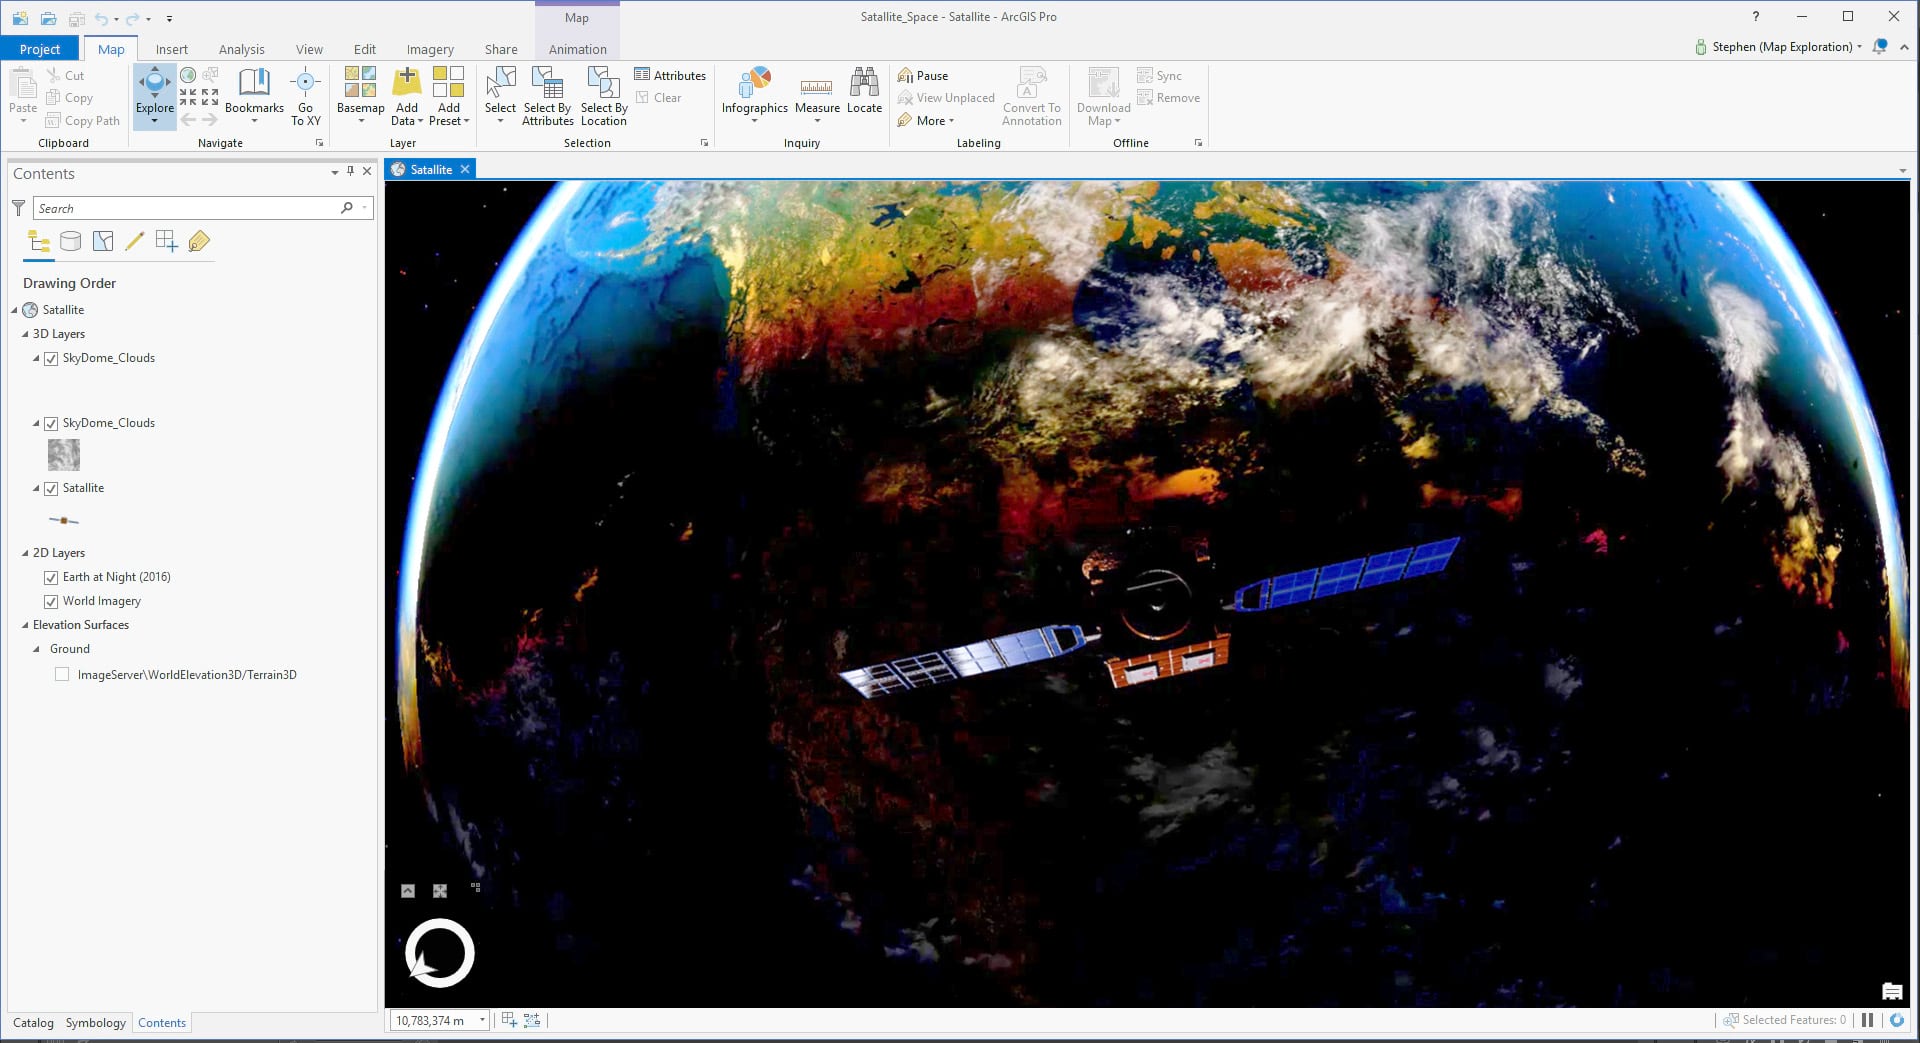This screenshot has height=1043, width=1920.
Task: Close the Satallite scene view tab
Action: pos(465,169)
